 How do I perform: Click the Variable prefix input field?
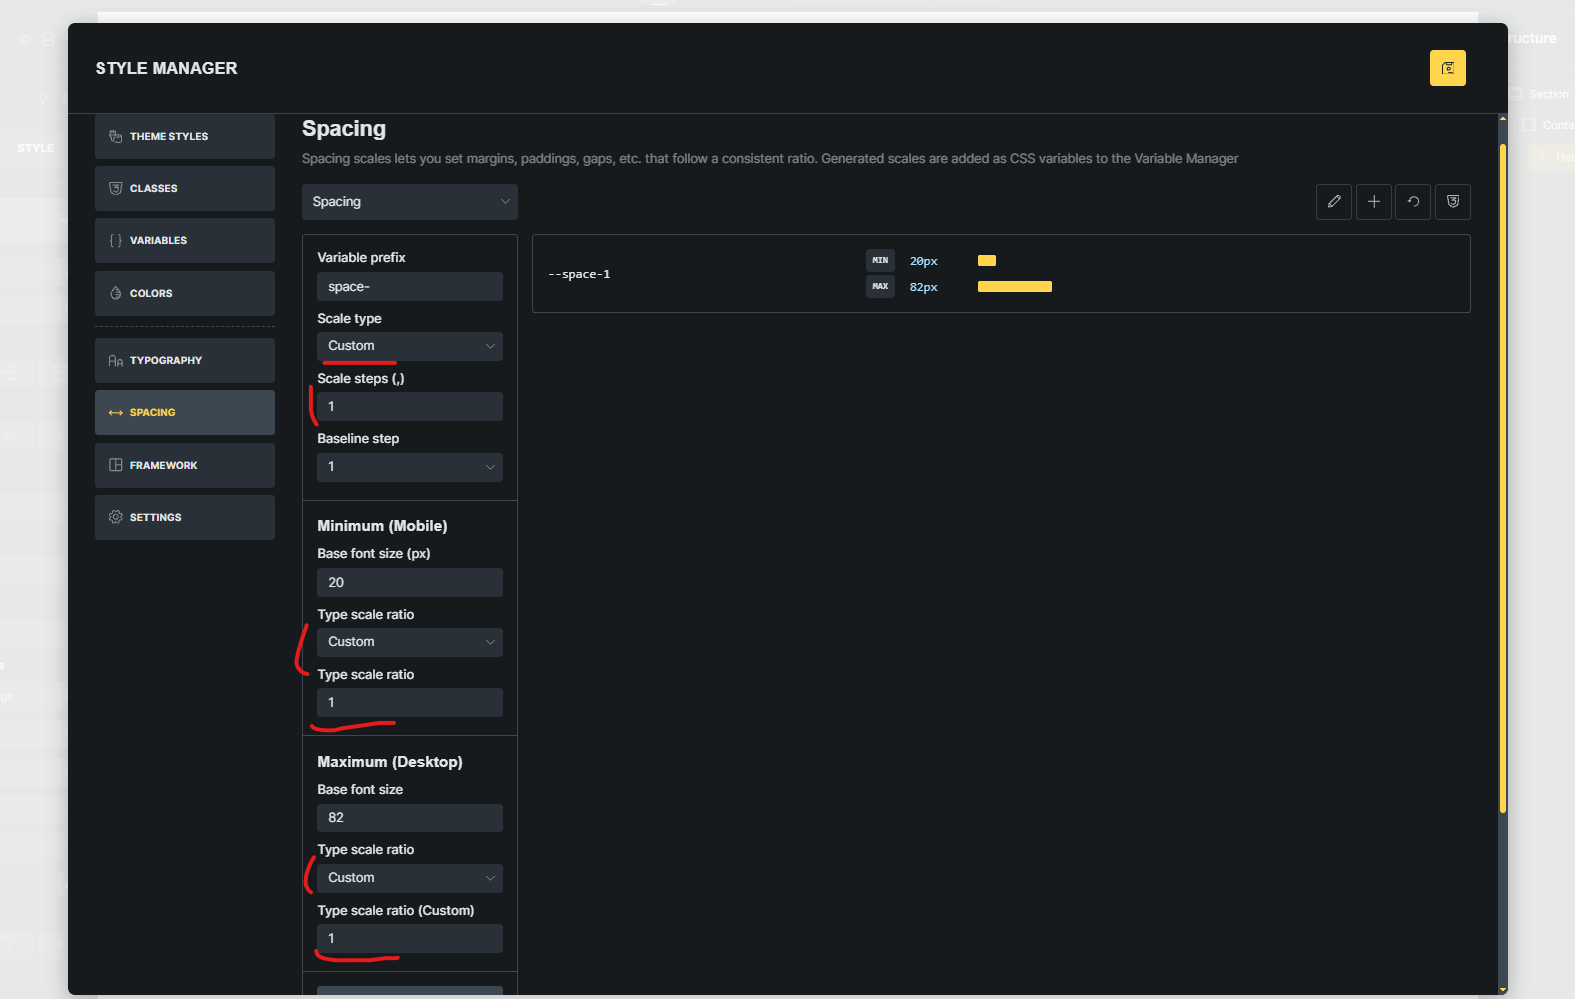coord(409,287)
